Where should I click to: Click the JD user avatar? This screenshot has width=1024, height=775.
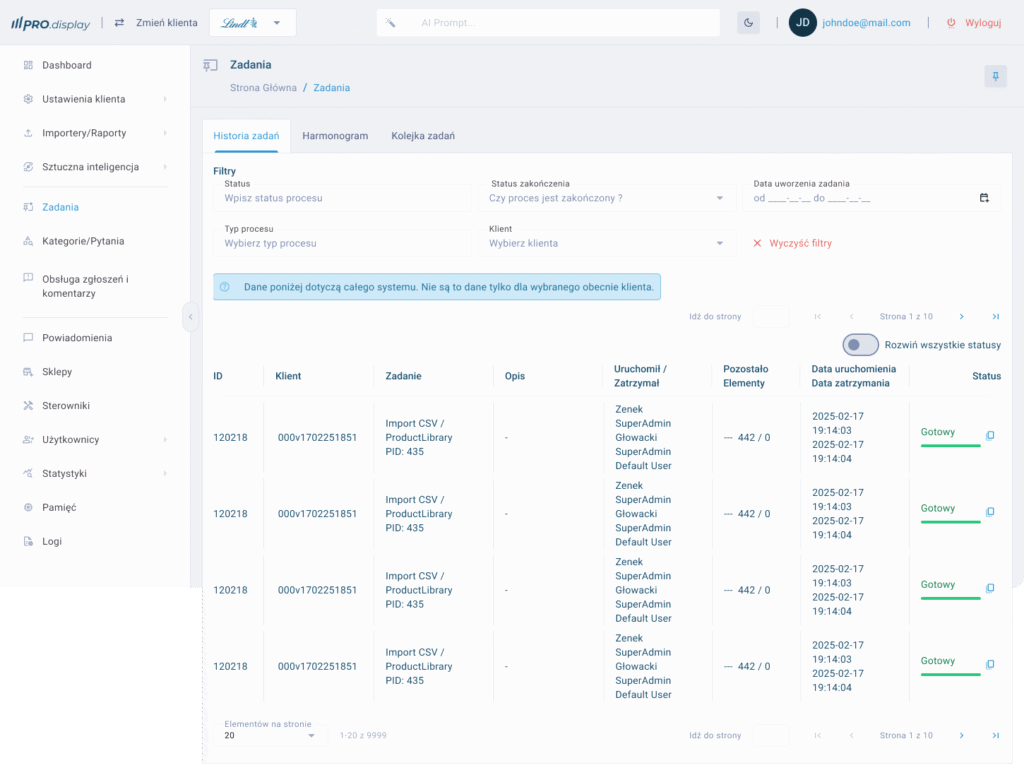pos(802,23)
